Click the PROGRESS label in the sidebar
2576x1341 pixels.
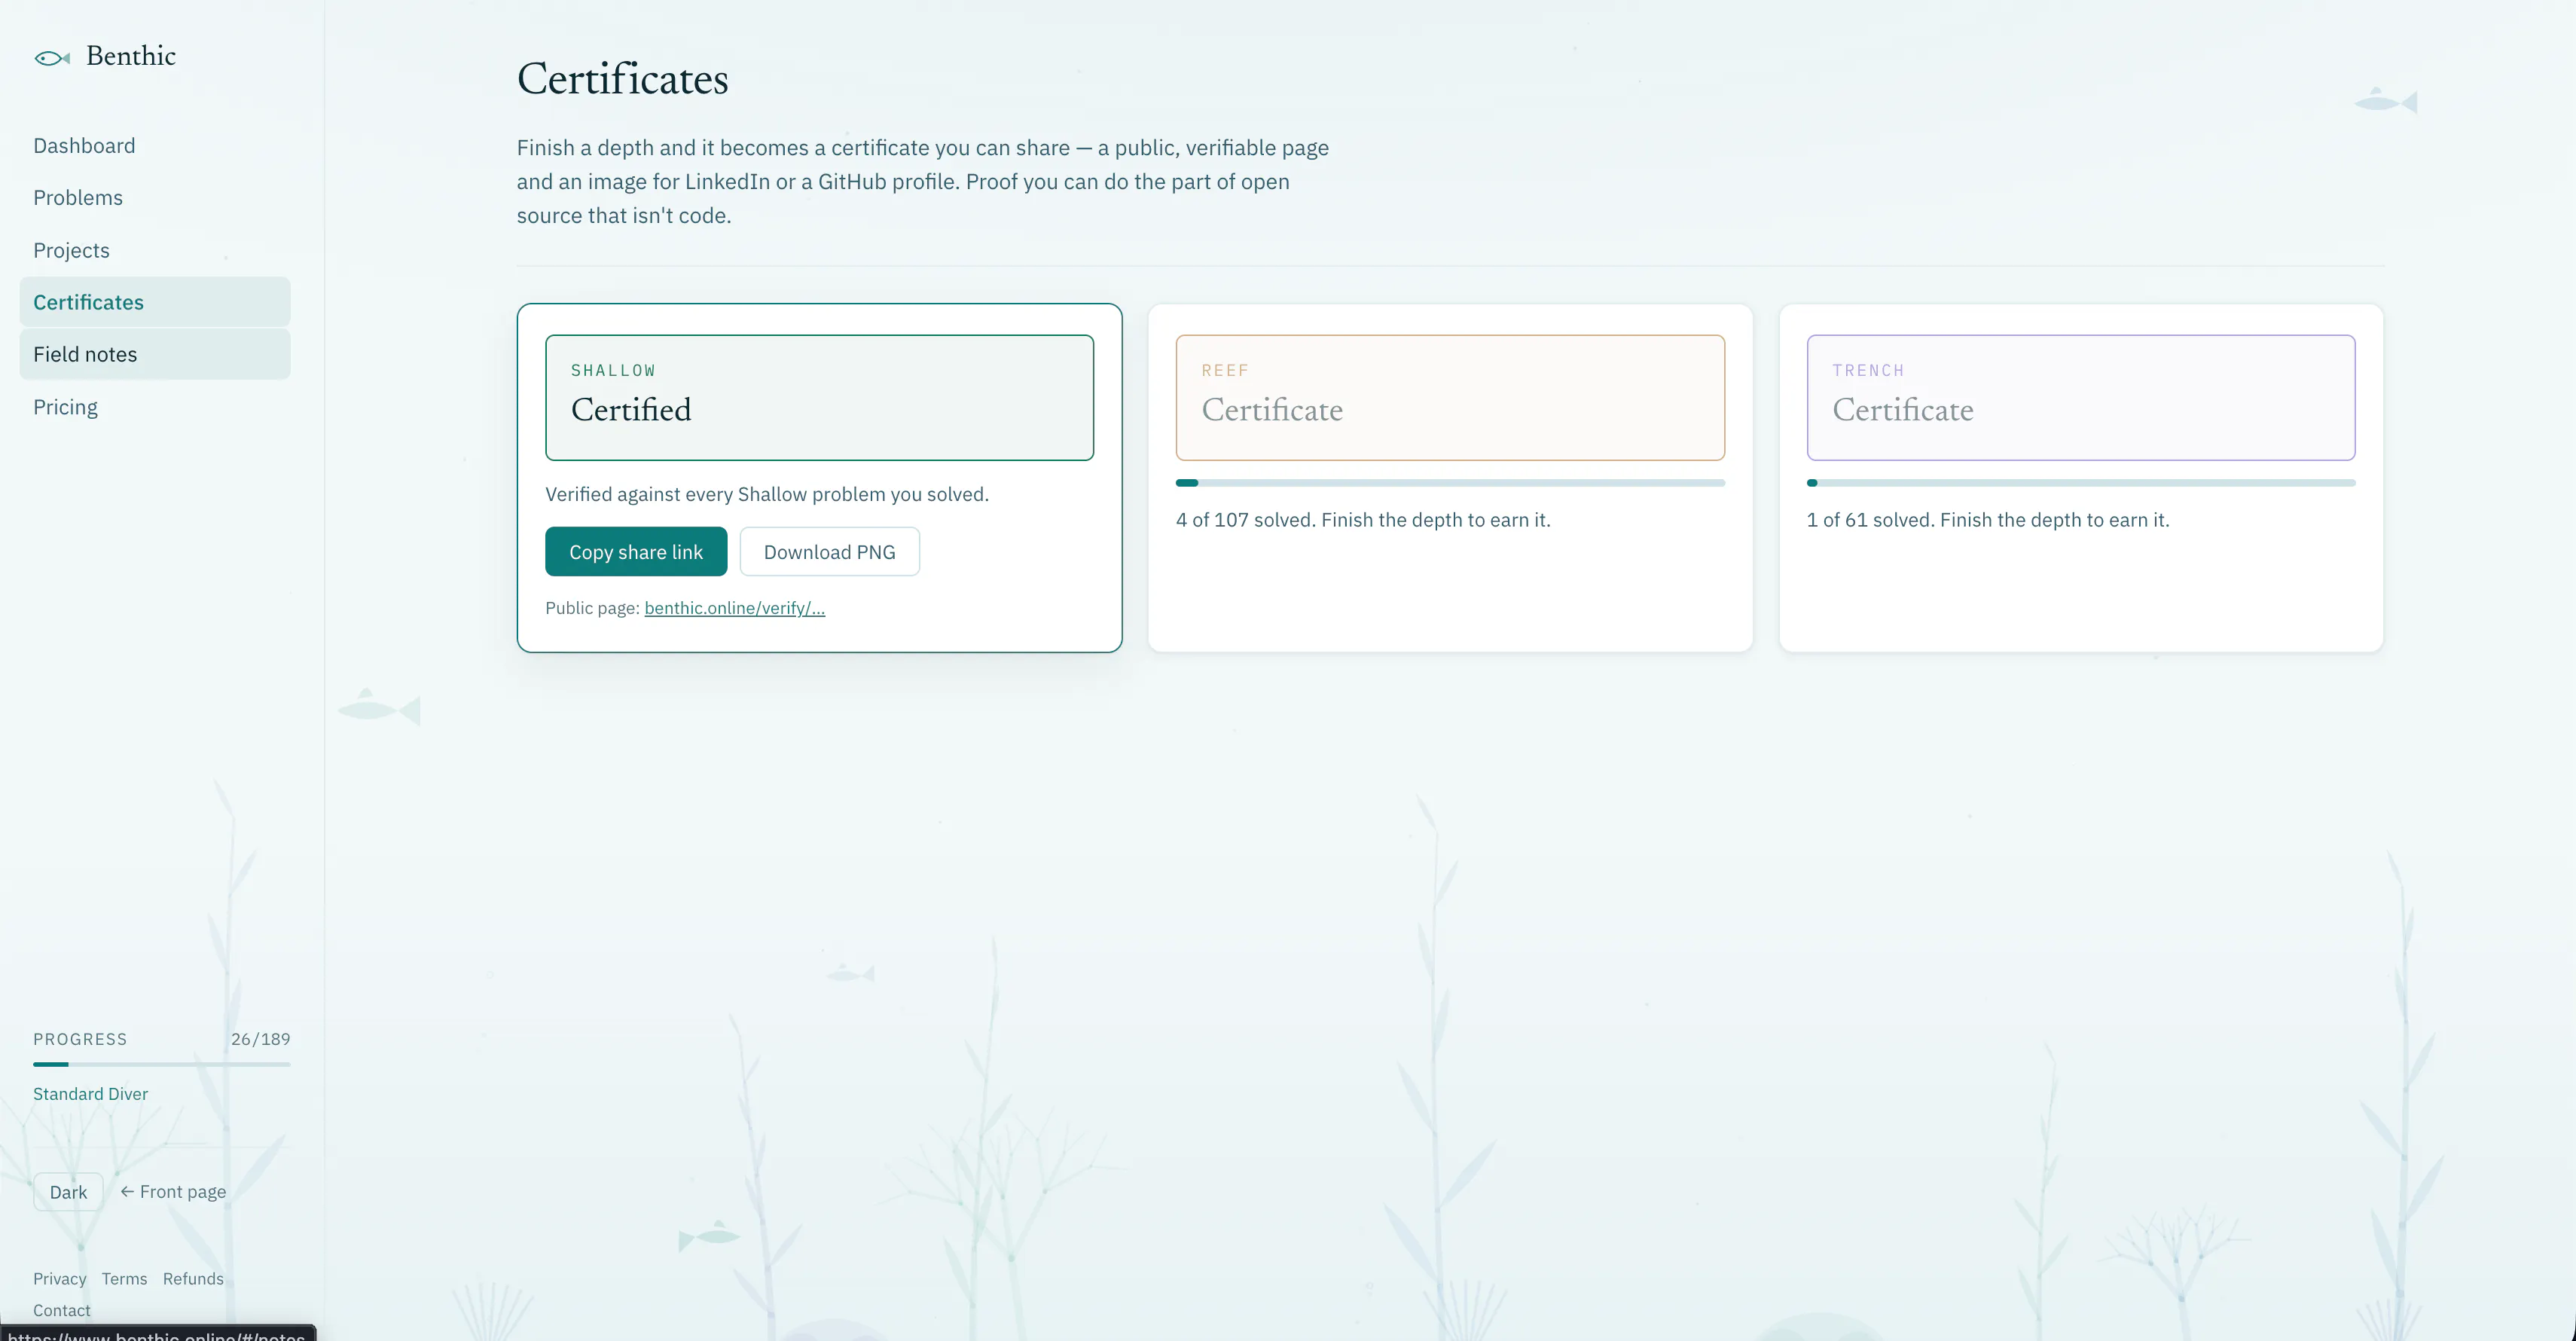[x=80, y=1039]
